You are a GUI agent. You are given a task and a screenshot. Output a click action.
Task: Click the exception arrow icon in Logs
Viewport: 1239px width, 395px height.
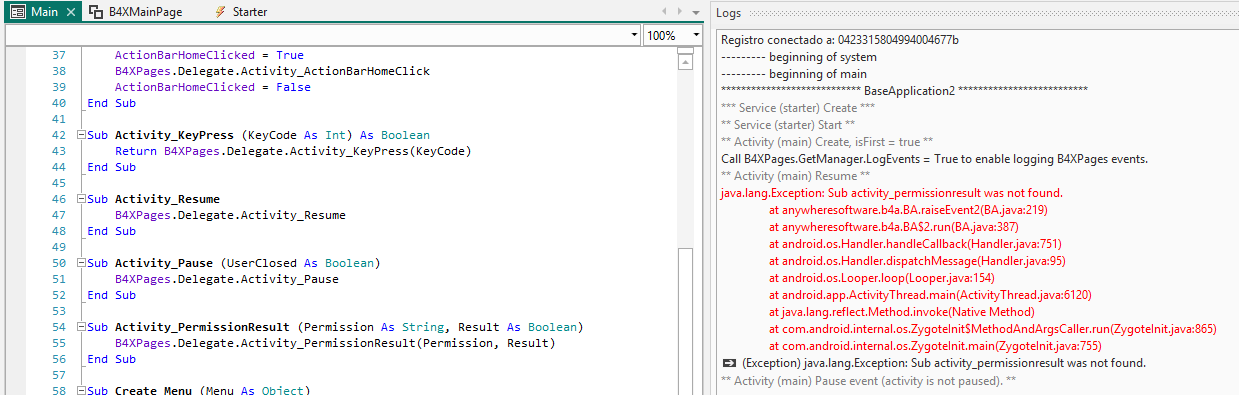pos(728,363)
